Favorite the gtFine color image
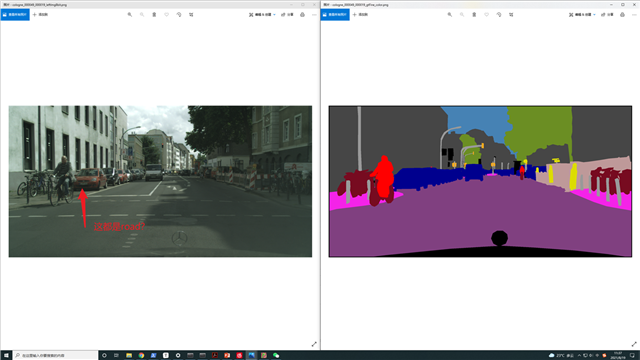 (x=487, y=15)
